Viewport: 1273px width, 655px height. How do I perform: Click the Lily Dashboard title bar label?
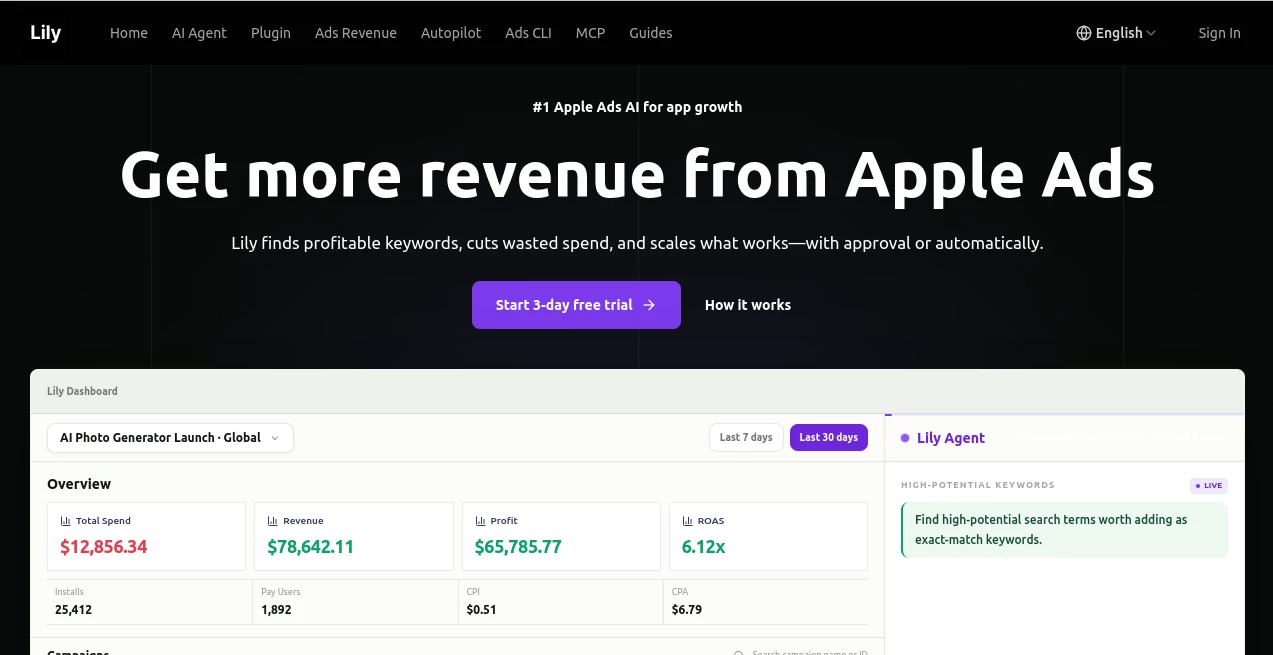point(82,391)
